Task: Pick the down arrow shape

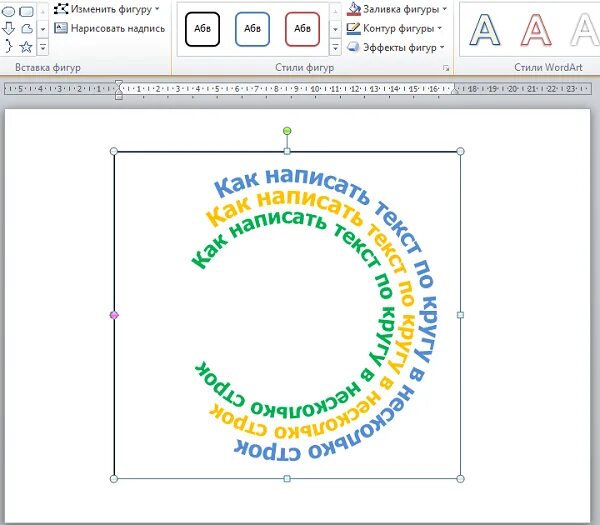Action: pos(8,29)
